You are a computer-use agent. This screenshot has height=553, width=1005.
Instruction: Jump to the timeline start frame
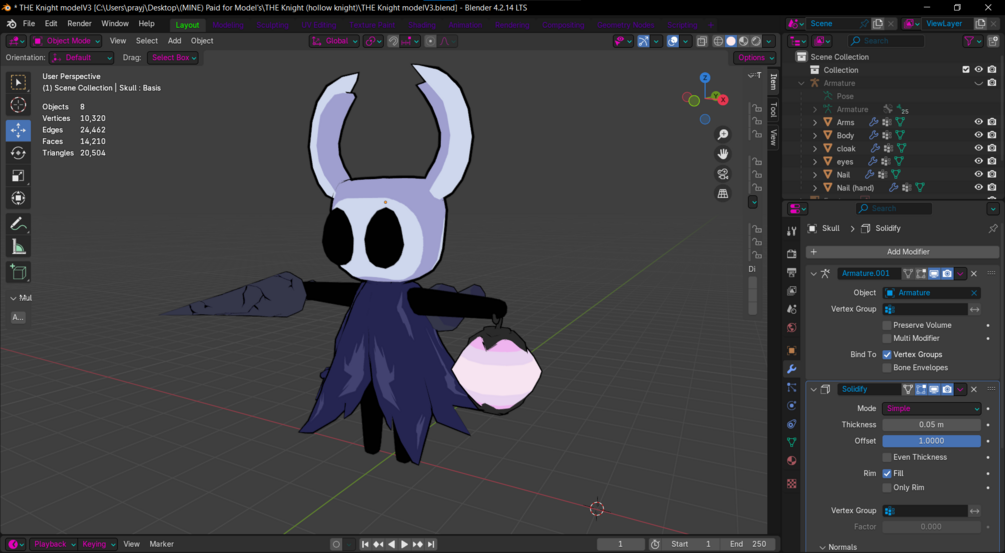(x=365, y=544)
